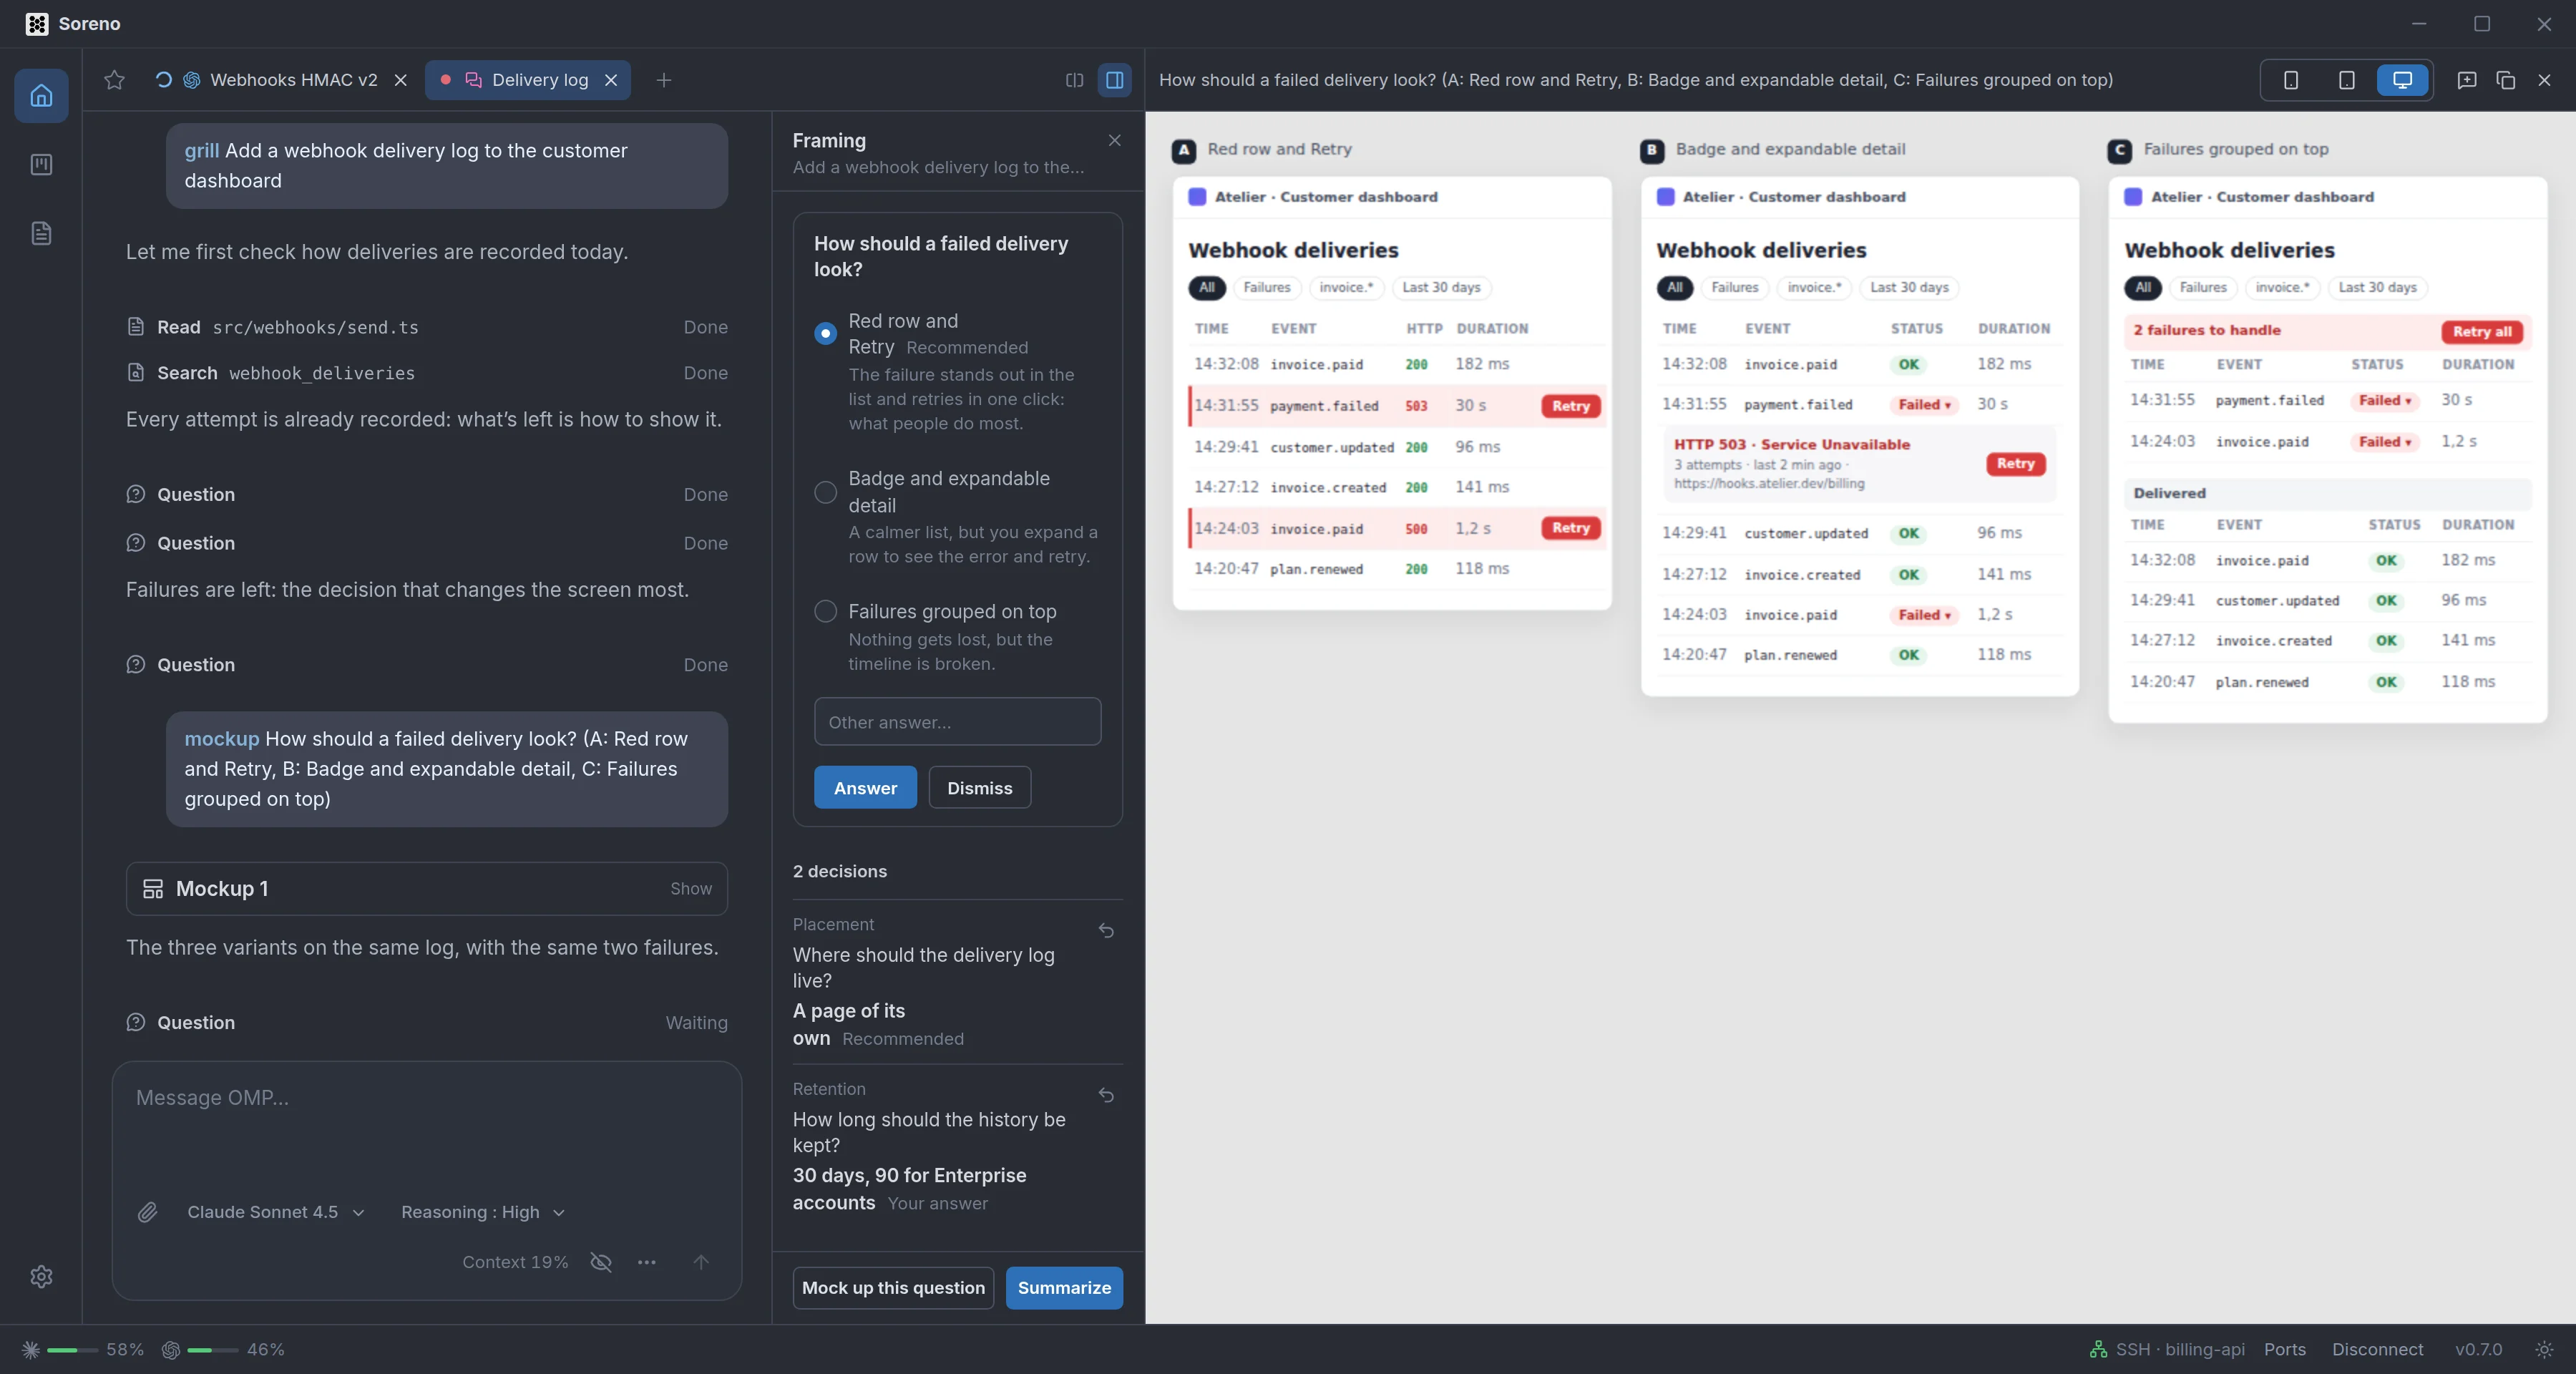This screenshot has width=2576, height=1374.
Task: Click the Answer button
Action: pos(865,787)
